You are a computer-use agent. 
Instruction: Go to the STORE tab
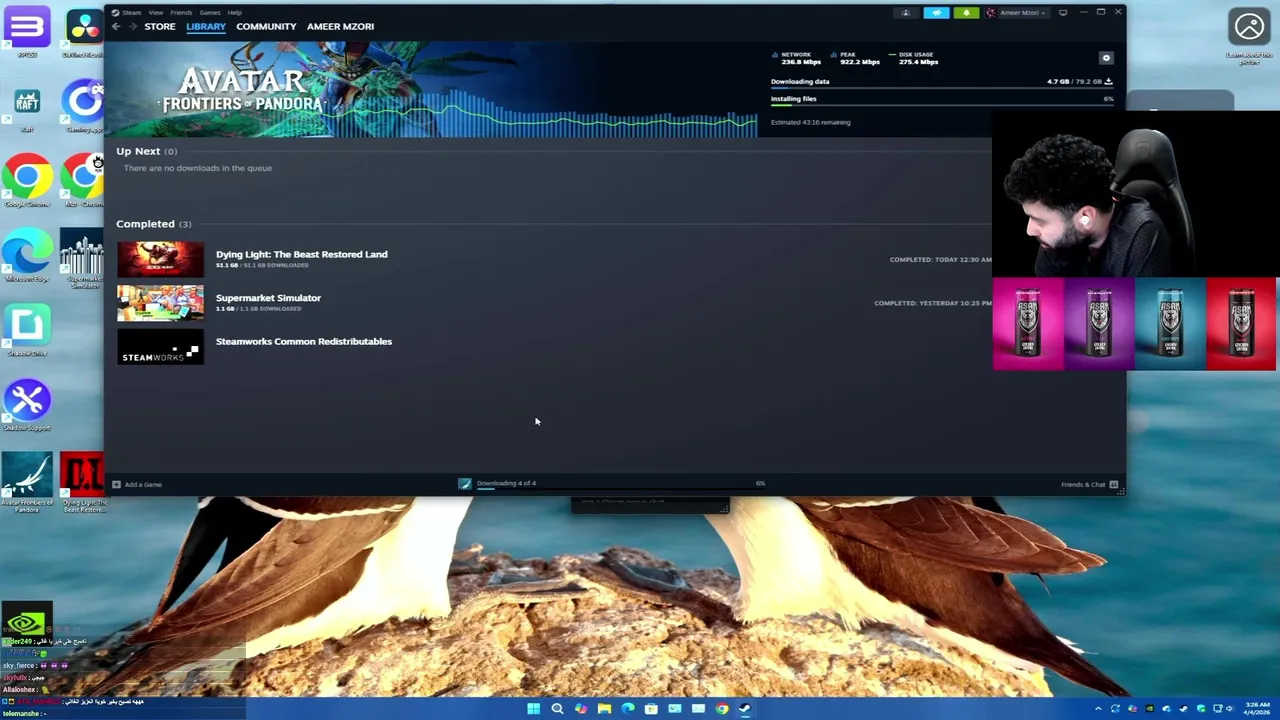(160, 27)
